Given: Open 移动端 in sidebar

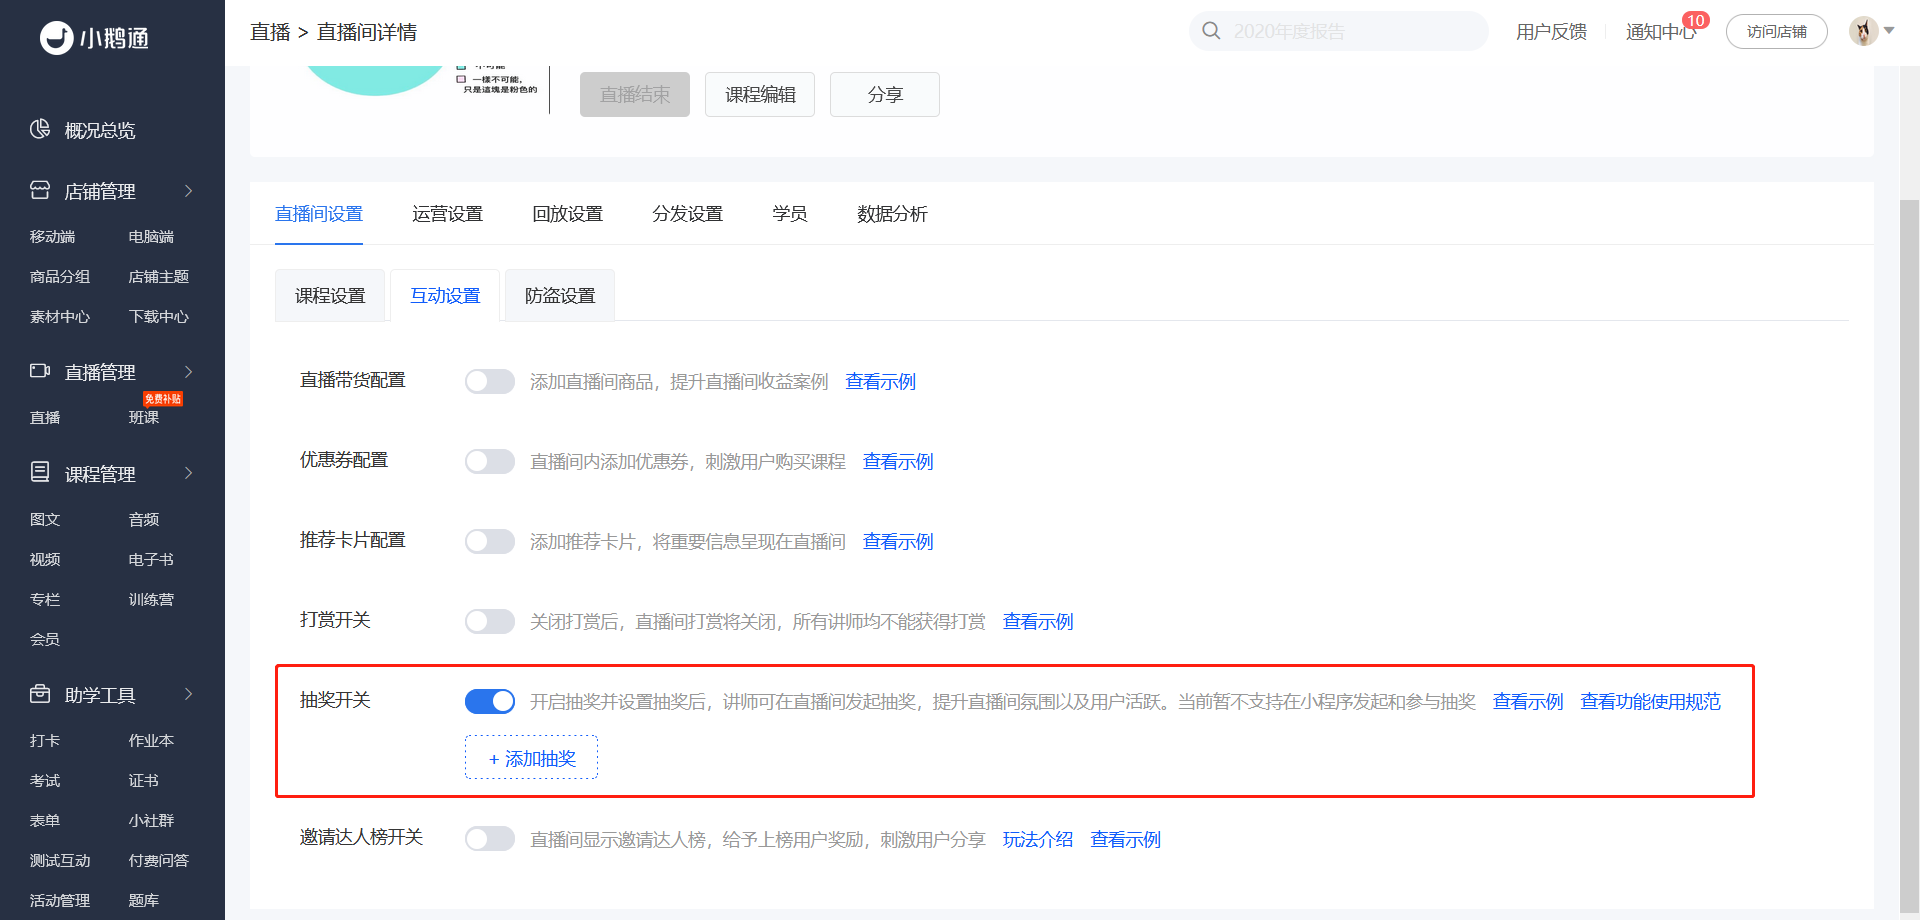Looking at the screenshot, I should [x=52, y=237].
